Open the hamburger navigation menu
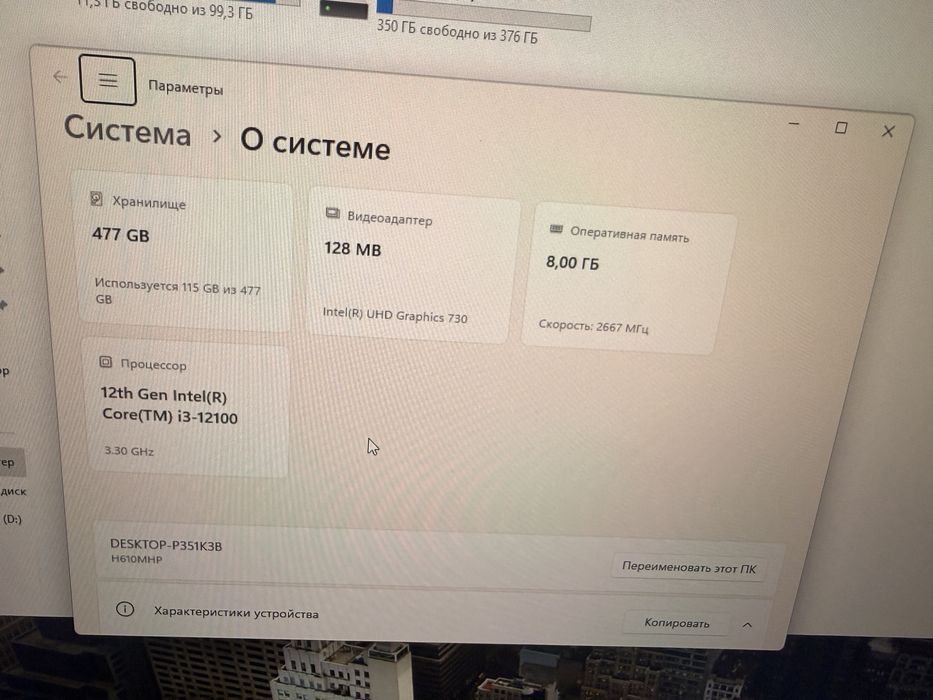 coord(108,80)
